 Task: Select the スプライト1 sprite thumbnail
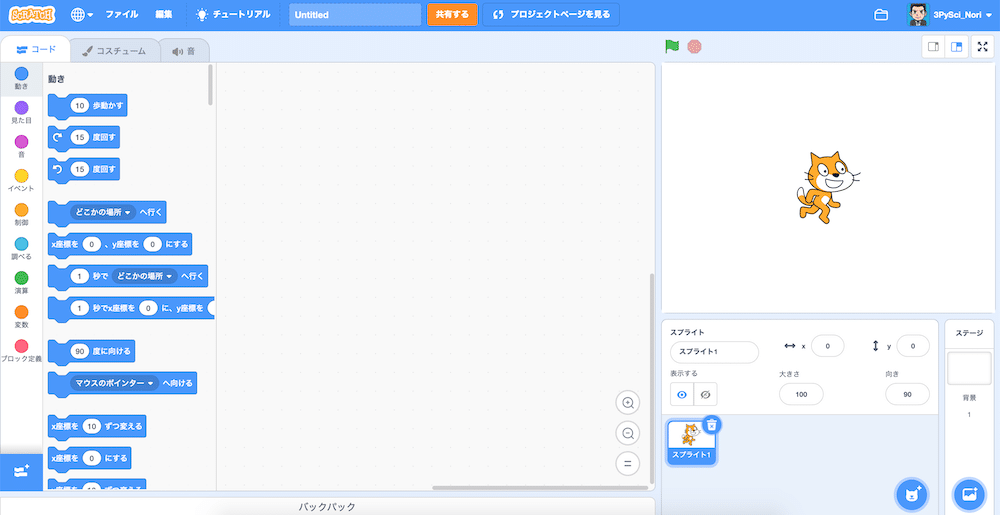click(x=691, y=442)
